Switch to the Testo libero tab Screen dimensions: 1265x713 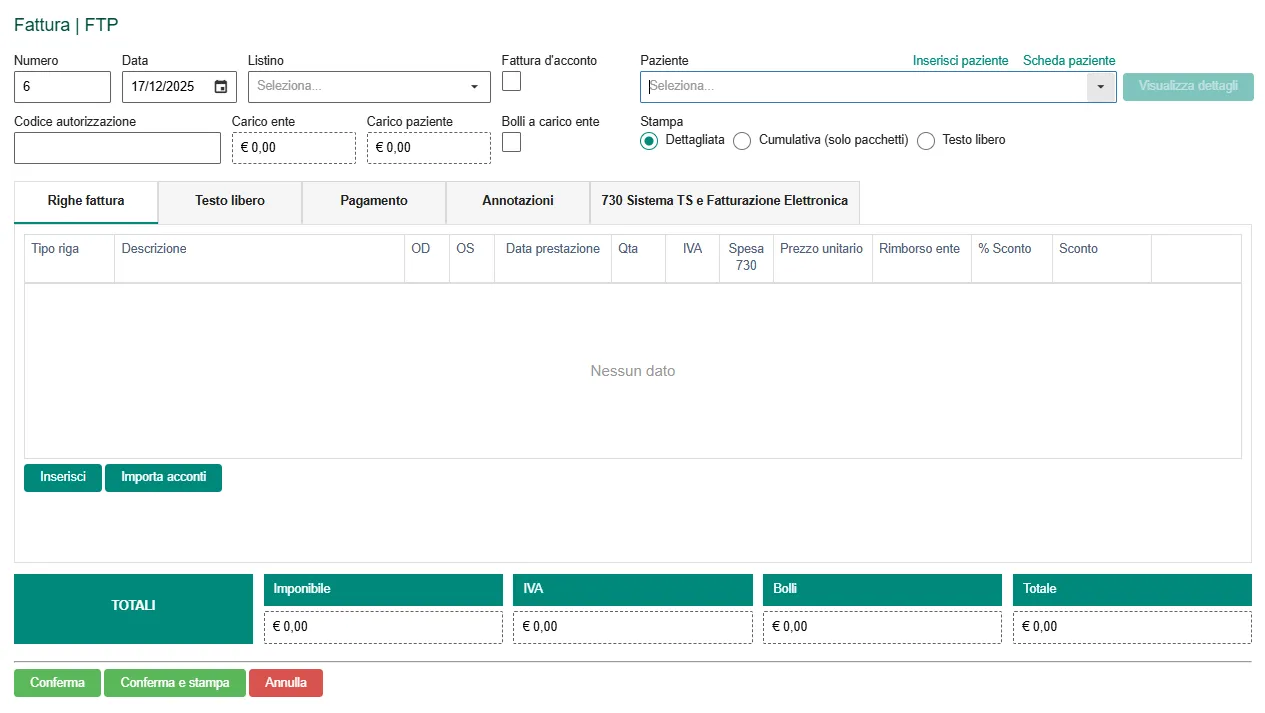(230, 201)
